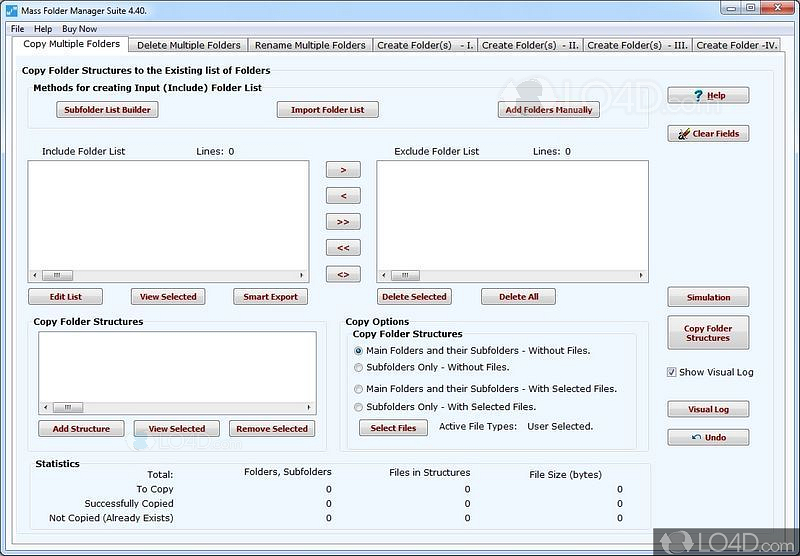Click the Clear Fields broom icon button
The image size is (800, 556).
pyautogui.click(x=708, y=134)
